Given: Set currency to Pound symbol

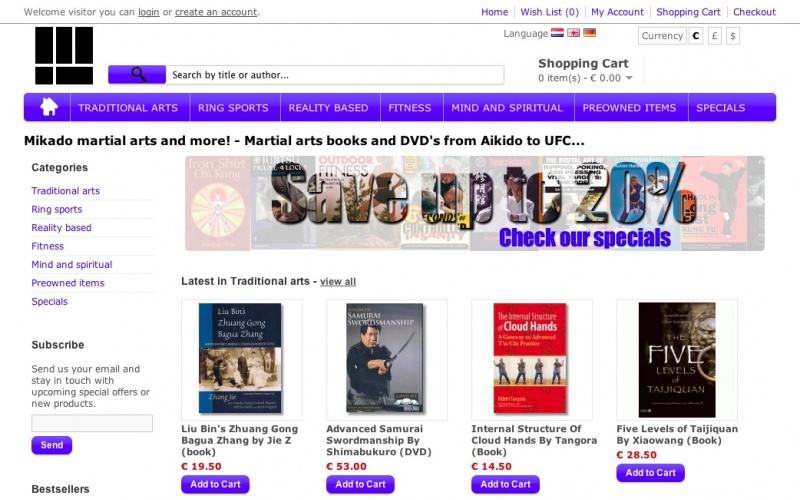Looking at the screenshot, I should 715,36.
